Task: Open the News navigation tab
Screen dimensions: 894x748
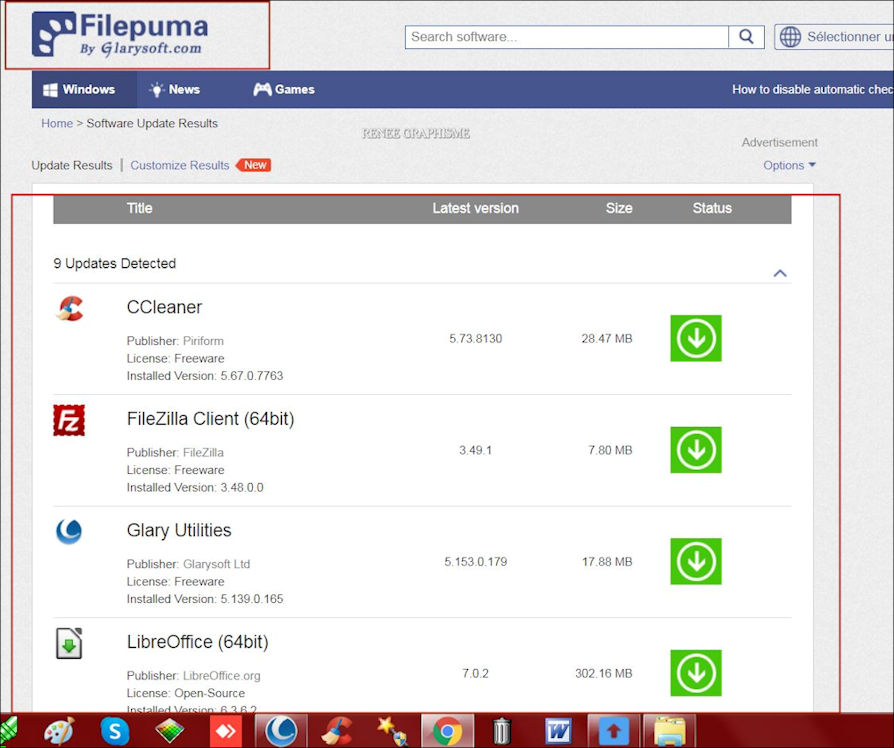Action: [x=174, y=90]
